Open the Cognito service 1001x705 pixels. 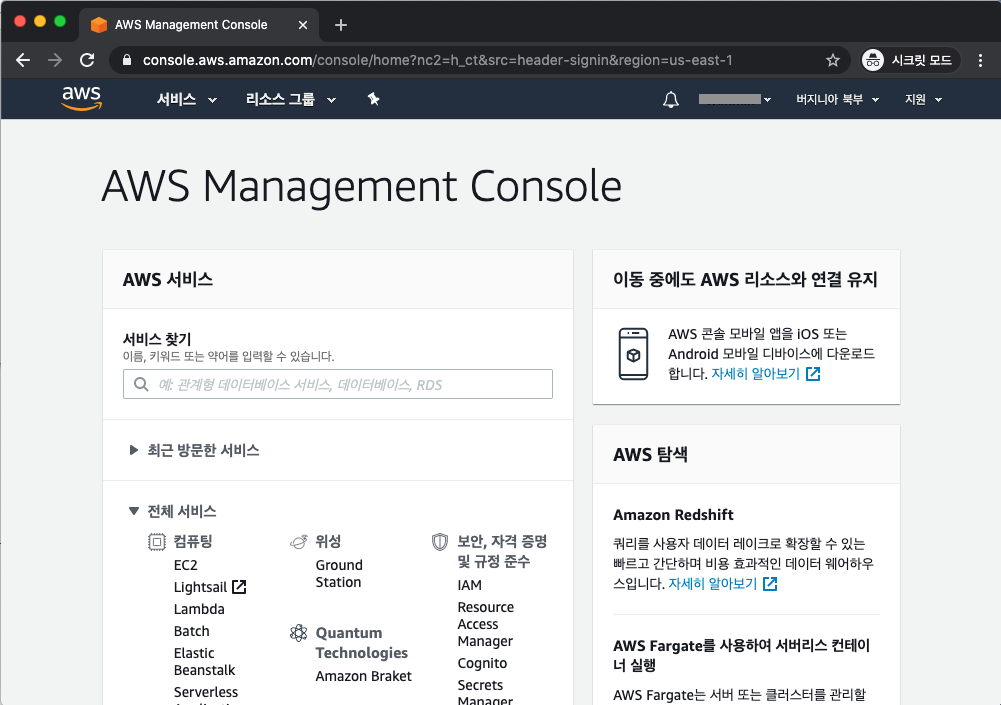482,663
